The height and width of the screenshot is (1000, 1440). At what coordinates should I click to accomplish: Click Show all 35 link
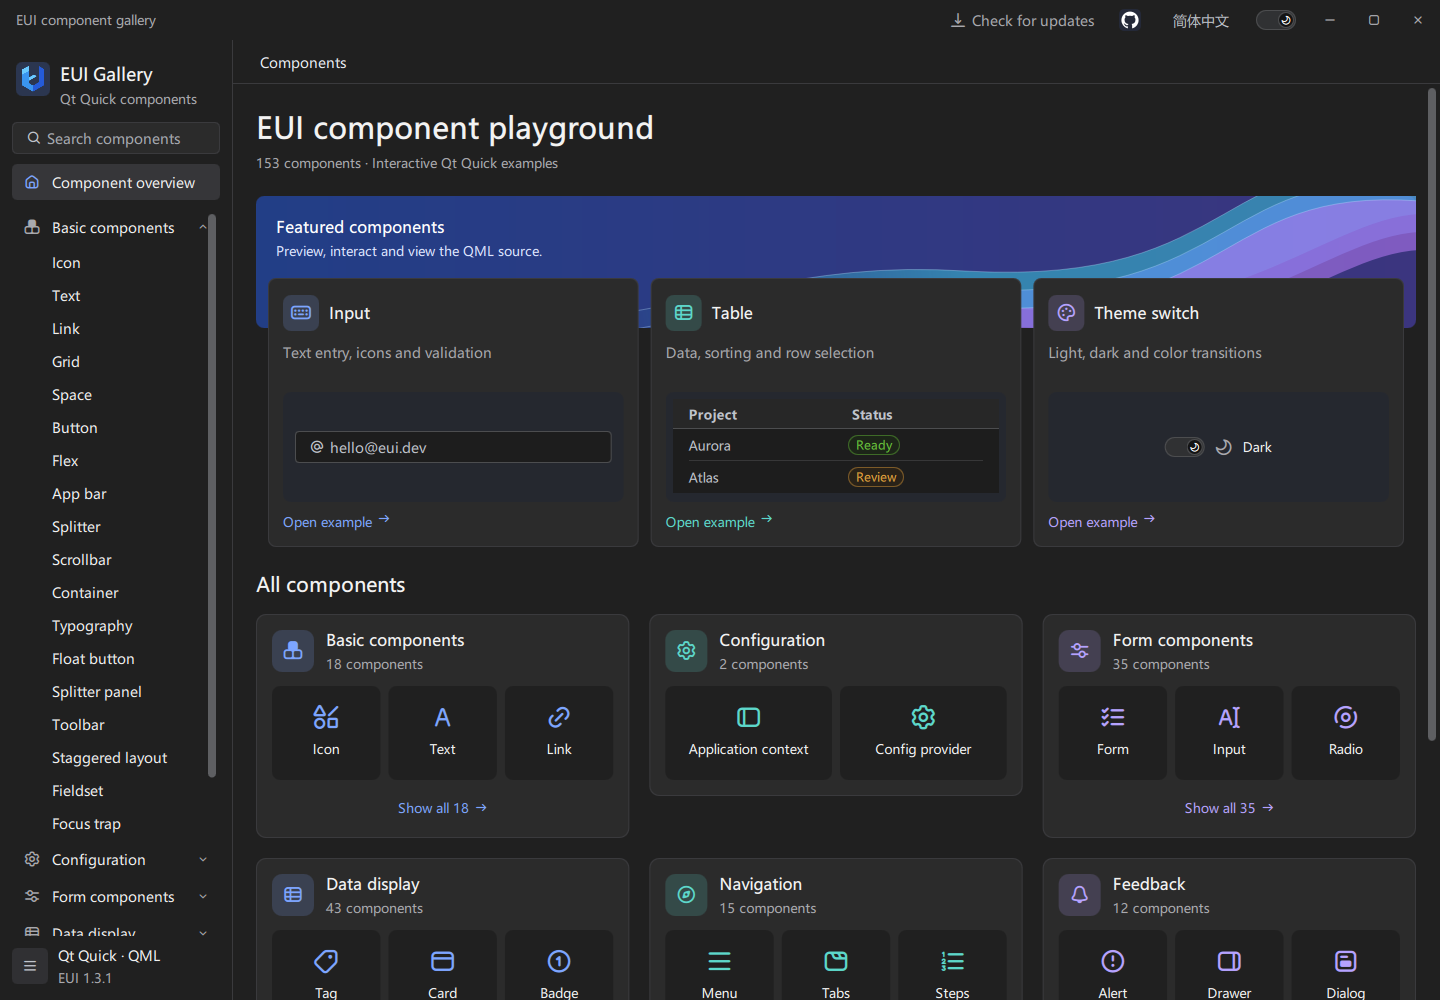click(1229, 808)
